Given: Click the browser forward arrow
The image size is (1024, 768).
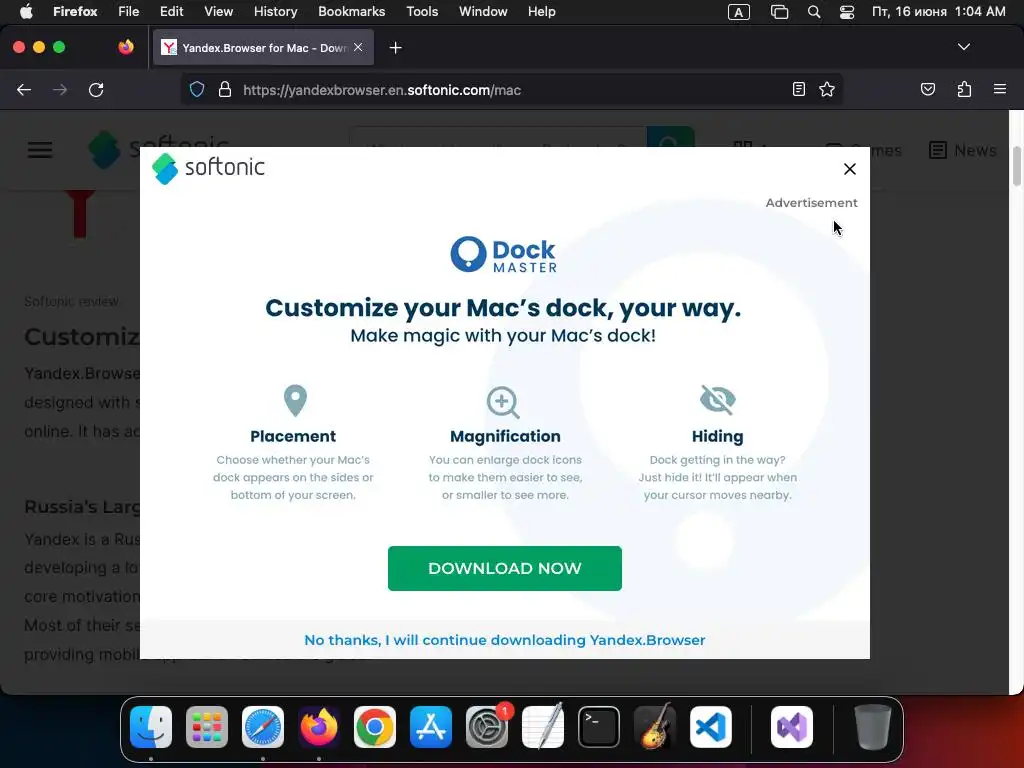Looking at the screenshot, I should [x=60, y=89].
